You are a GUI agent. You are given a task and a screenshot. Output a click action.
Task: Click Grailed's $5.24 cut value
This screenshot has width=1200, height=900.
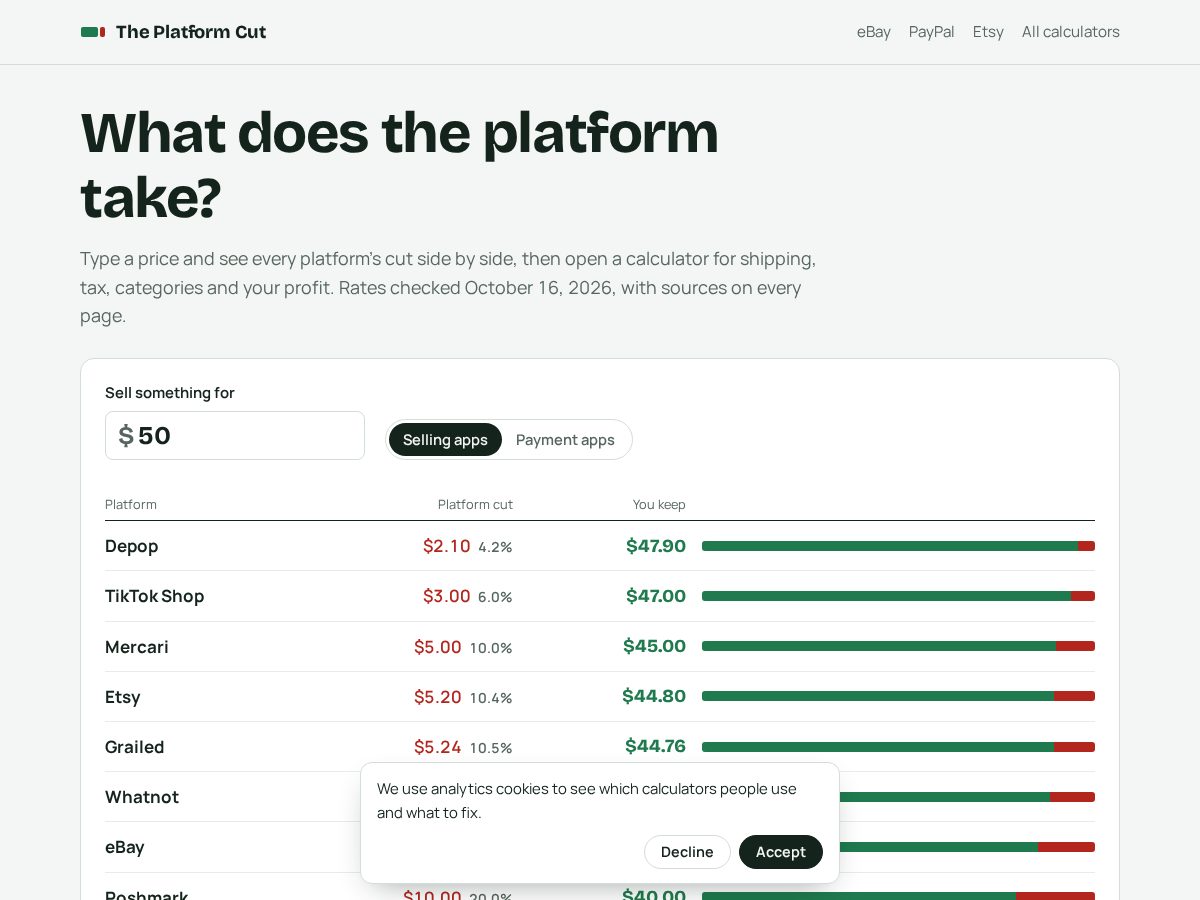pos(438,747)
